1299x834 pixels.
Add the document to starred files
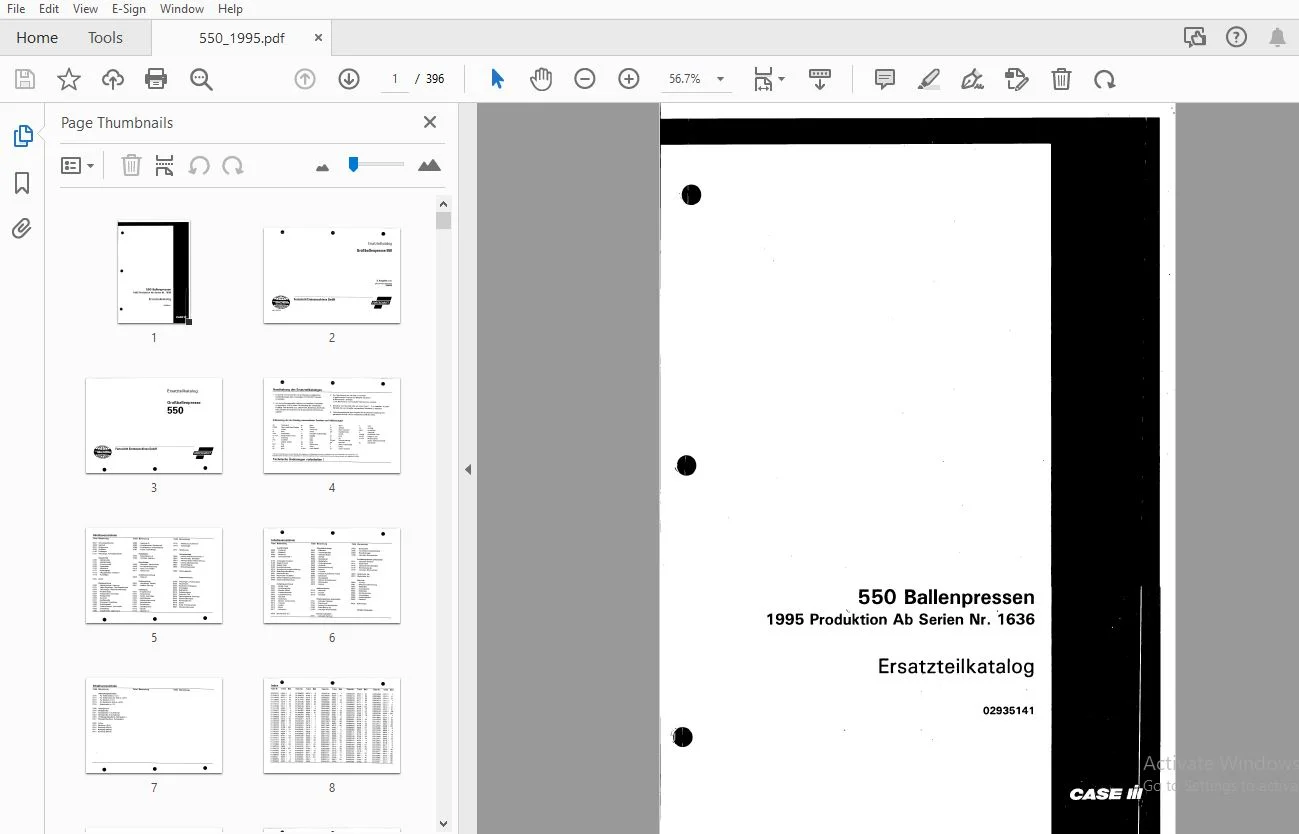click(69, 79)
